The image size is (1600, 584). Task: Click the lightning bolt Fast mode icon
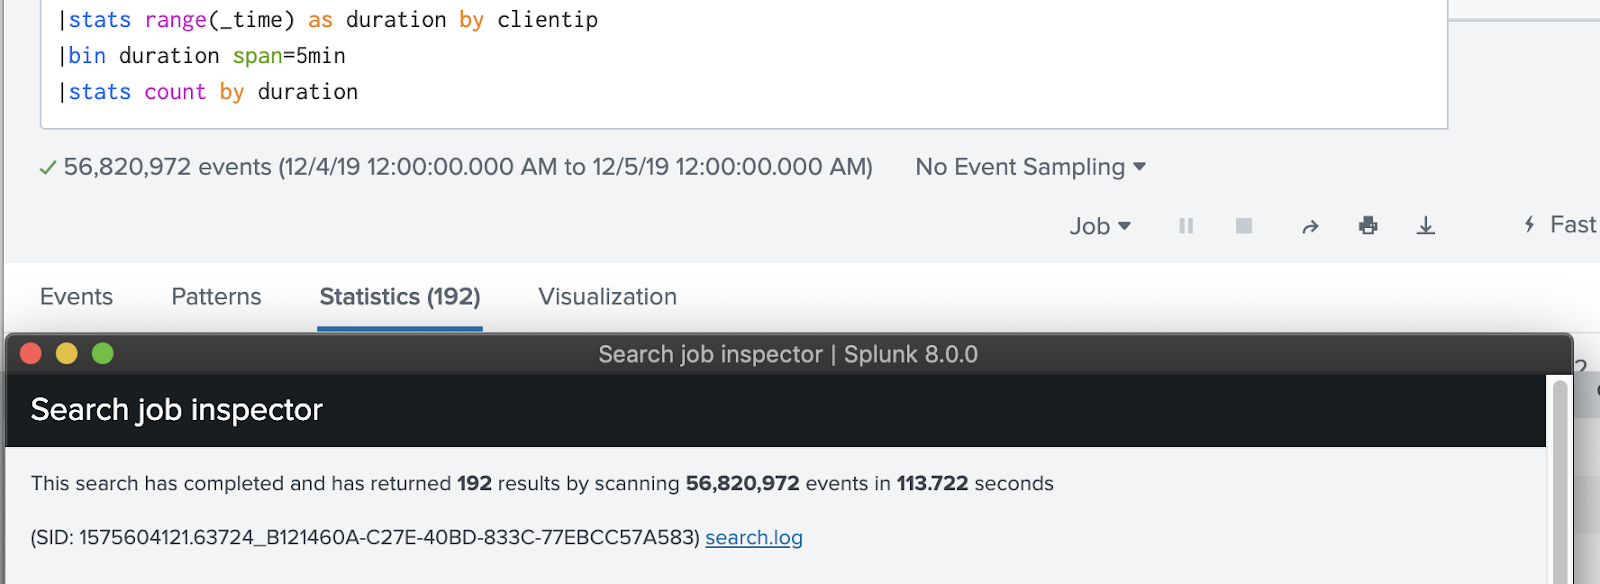tap(1529, 225)
